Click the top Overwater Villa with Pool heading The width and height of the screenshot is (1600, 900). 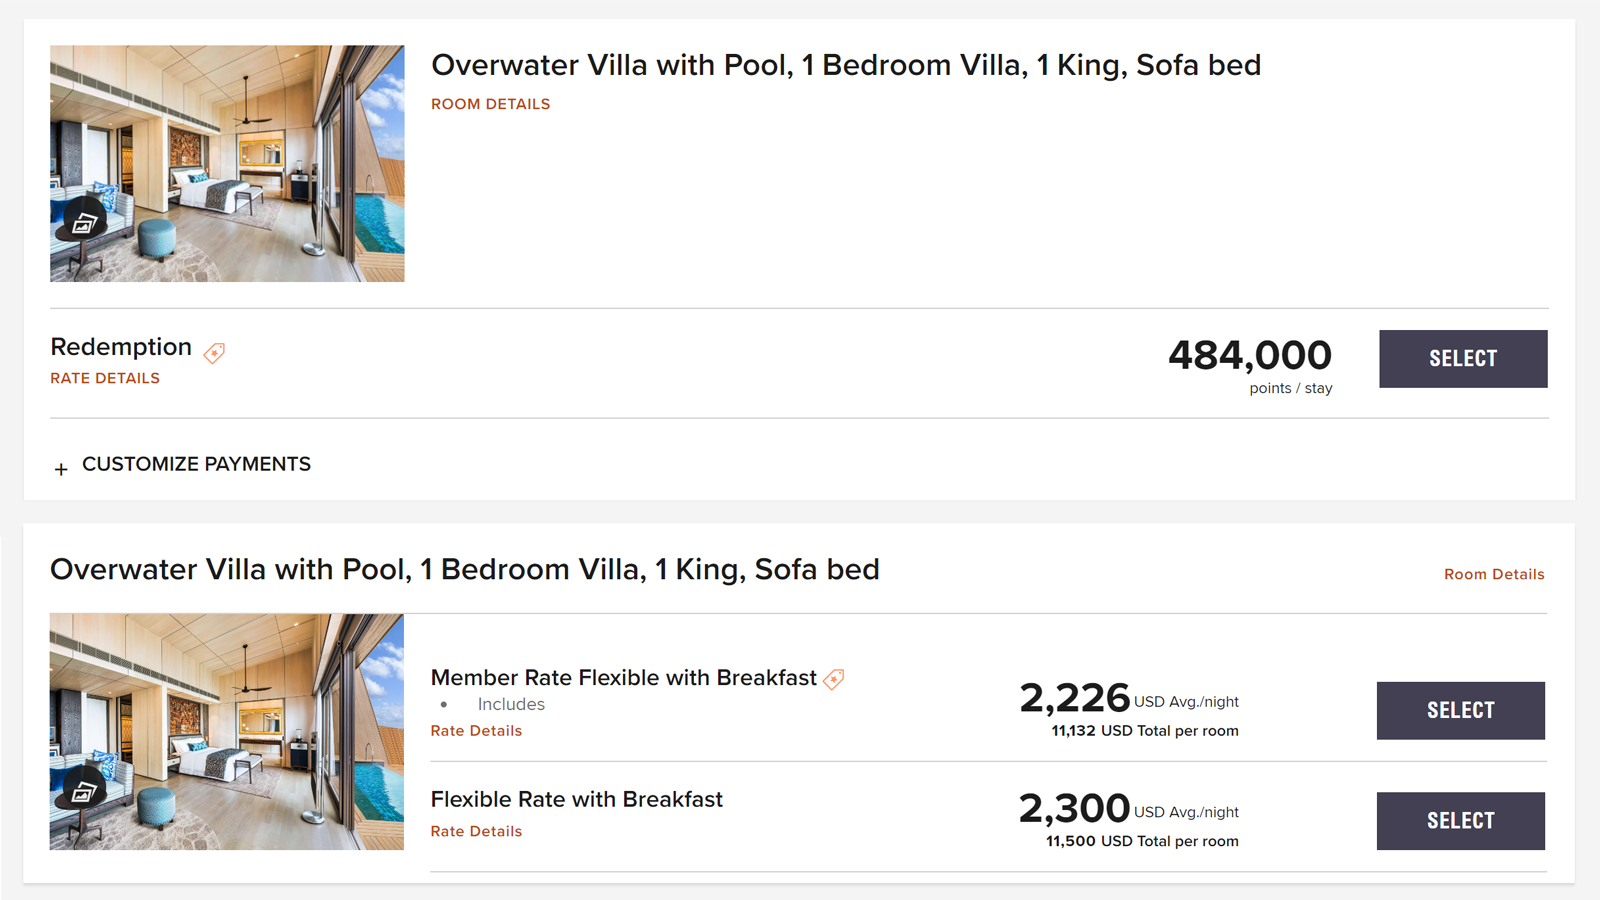pyautogui.click(x=846, y=65)
